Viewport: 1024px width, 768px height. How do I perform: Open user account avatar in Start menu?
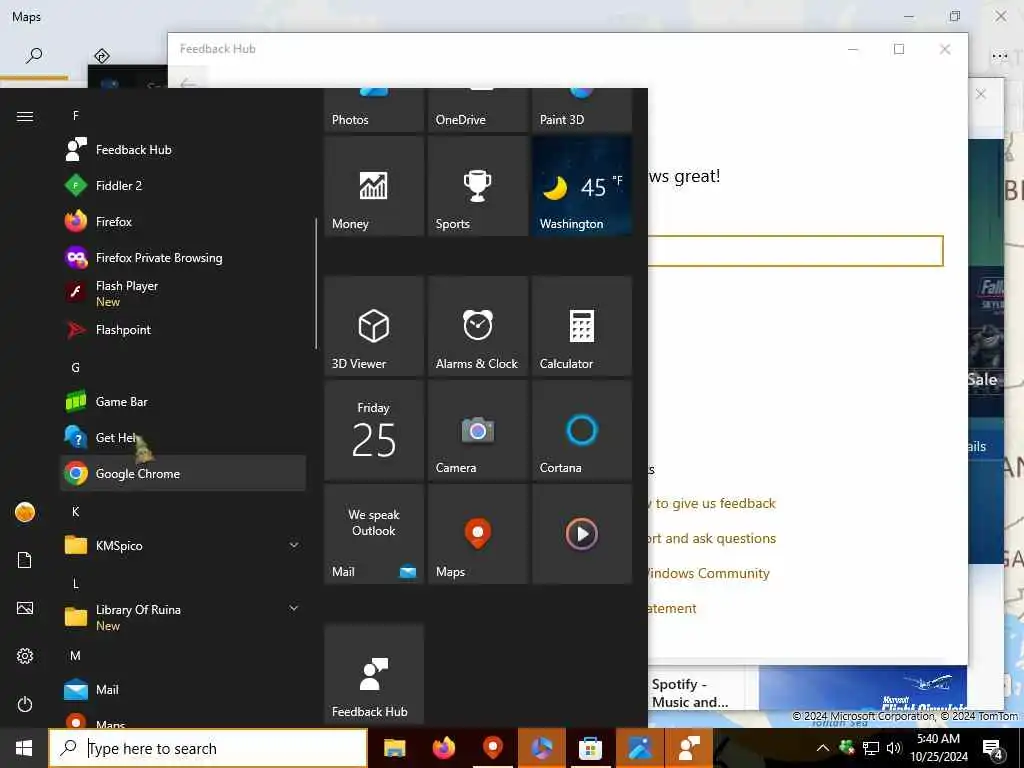[x=25, y=512]
